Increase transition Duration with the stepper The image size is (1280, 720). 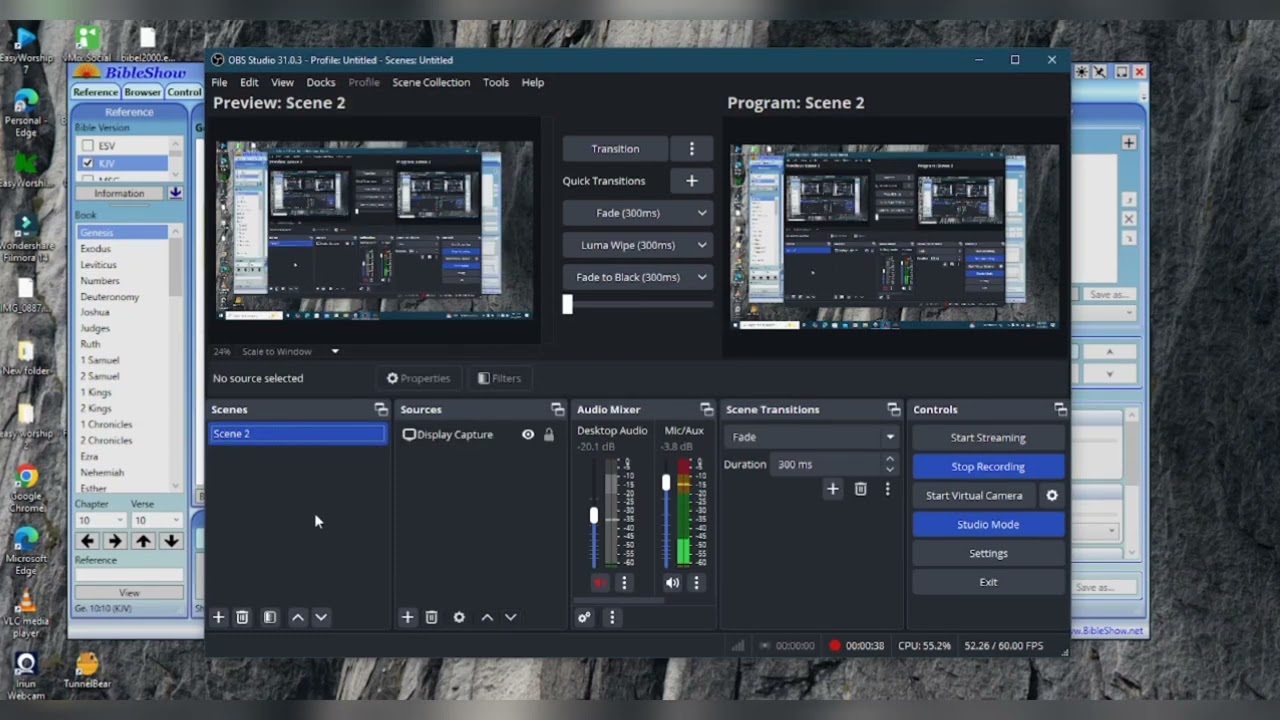[x=889, y=459]
